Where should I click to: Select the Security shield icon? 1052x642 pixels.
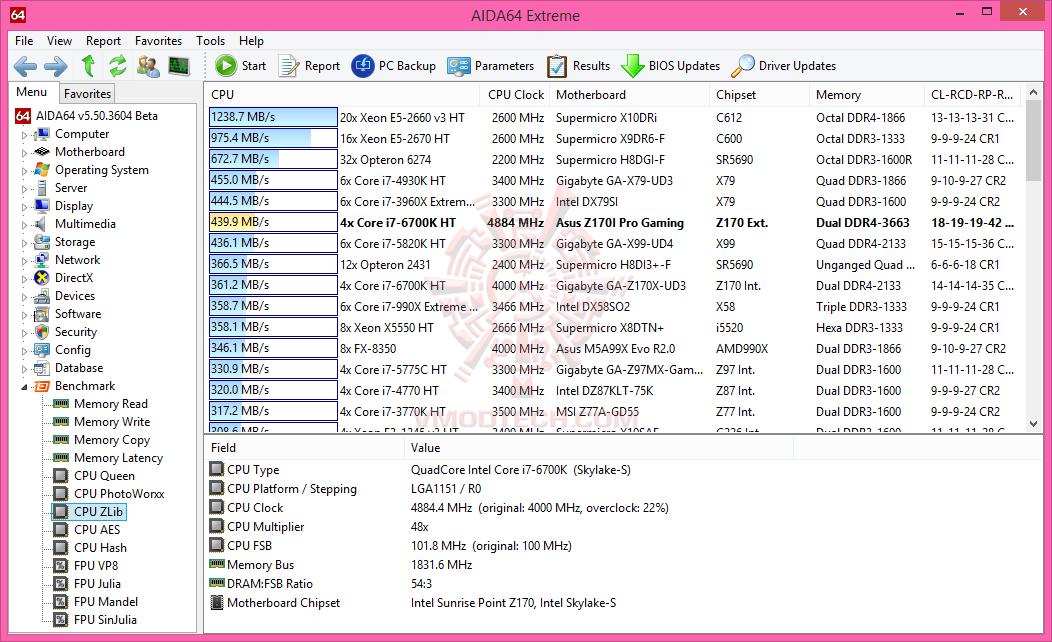coord(42,332)
